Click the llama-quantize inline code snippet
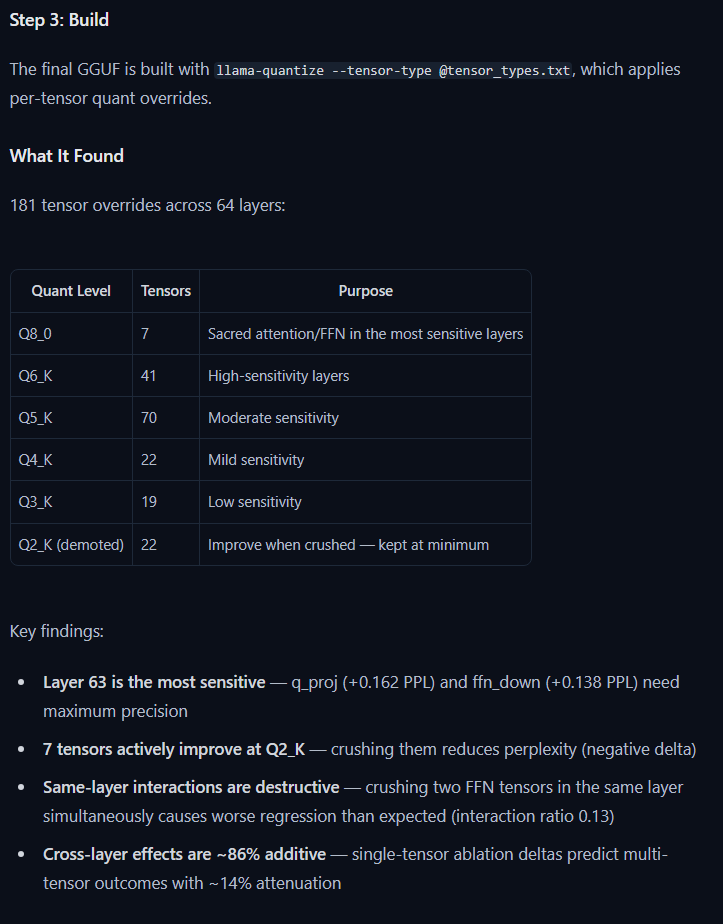This screenshot has height=924, width=723. [x=393, y=70]
